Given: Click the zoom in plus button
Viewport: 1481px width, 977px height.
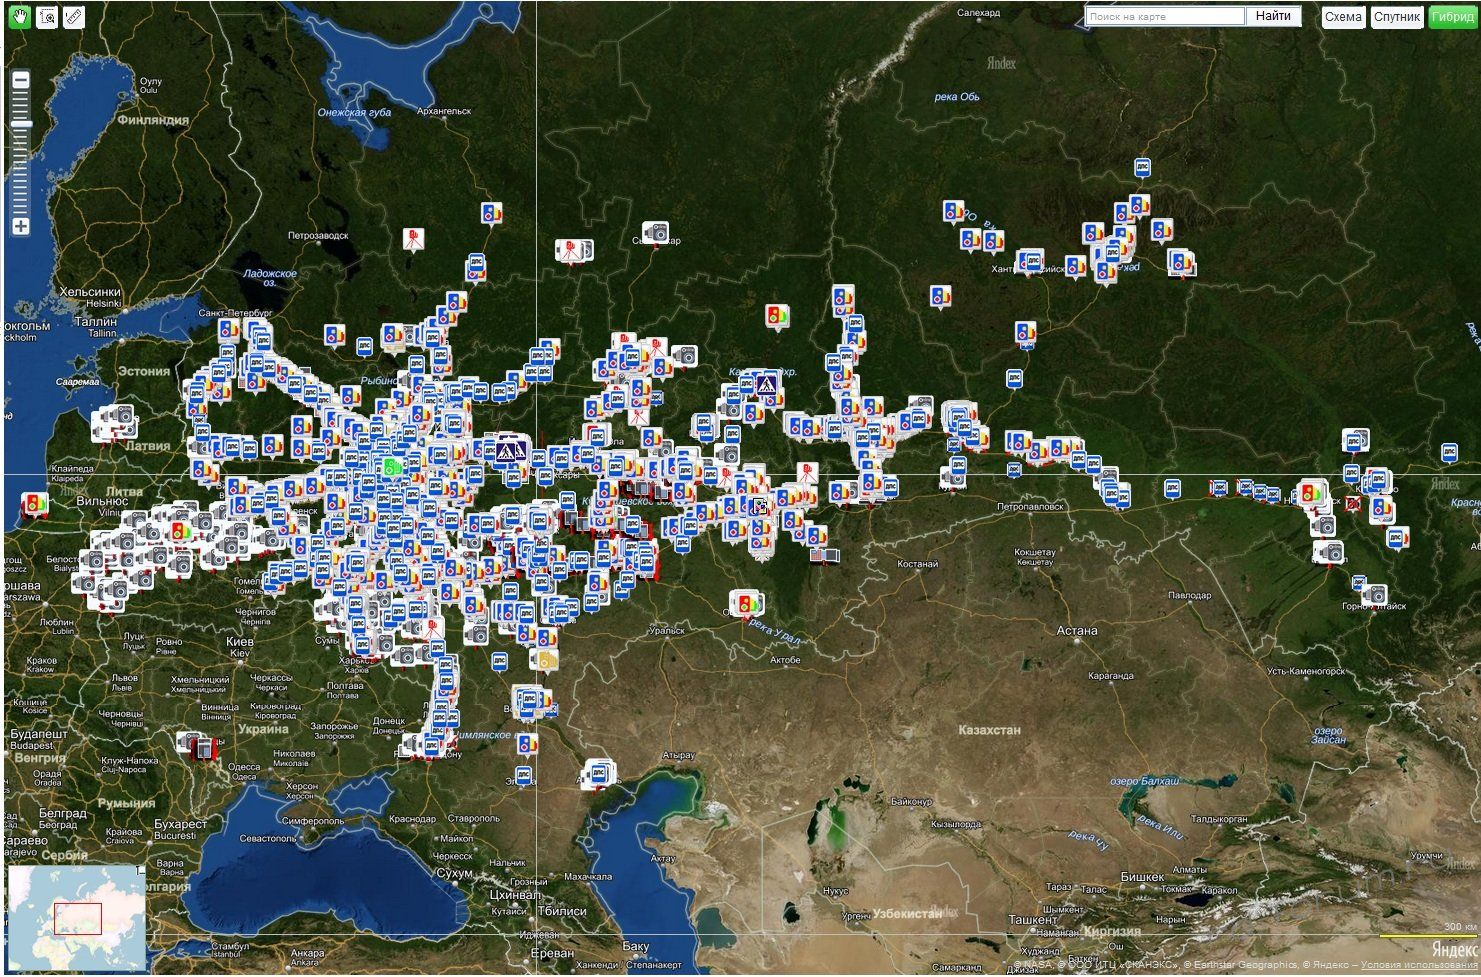Looking at the screenshot, I should tap(20, 226).
